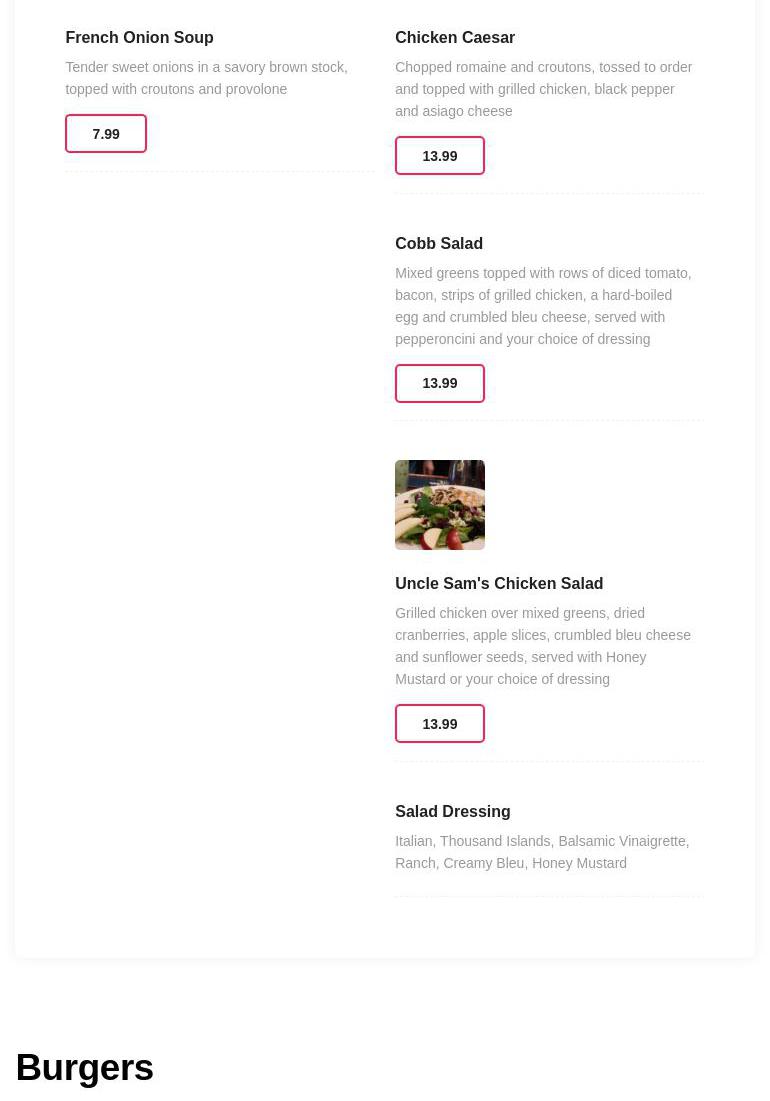Choose Uncle Sam's Chicken Salad 13.99 price button
Image resolution: width=770 pixels, height=1101 pixels.
(440, 724)
